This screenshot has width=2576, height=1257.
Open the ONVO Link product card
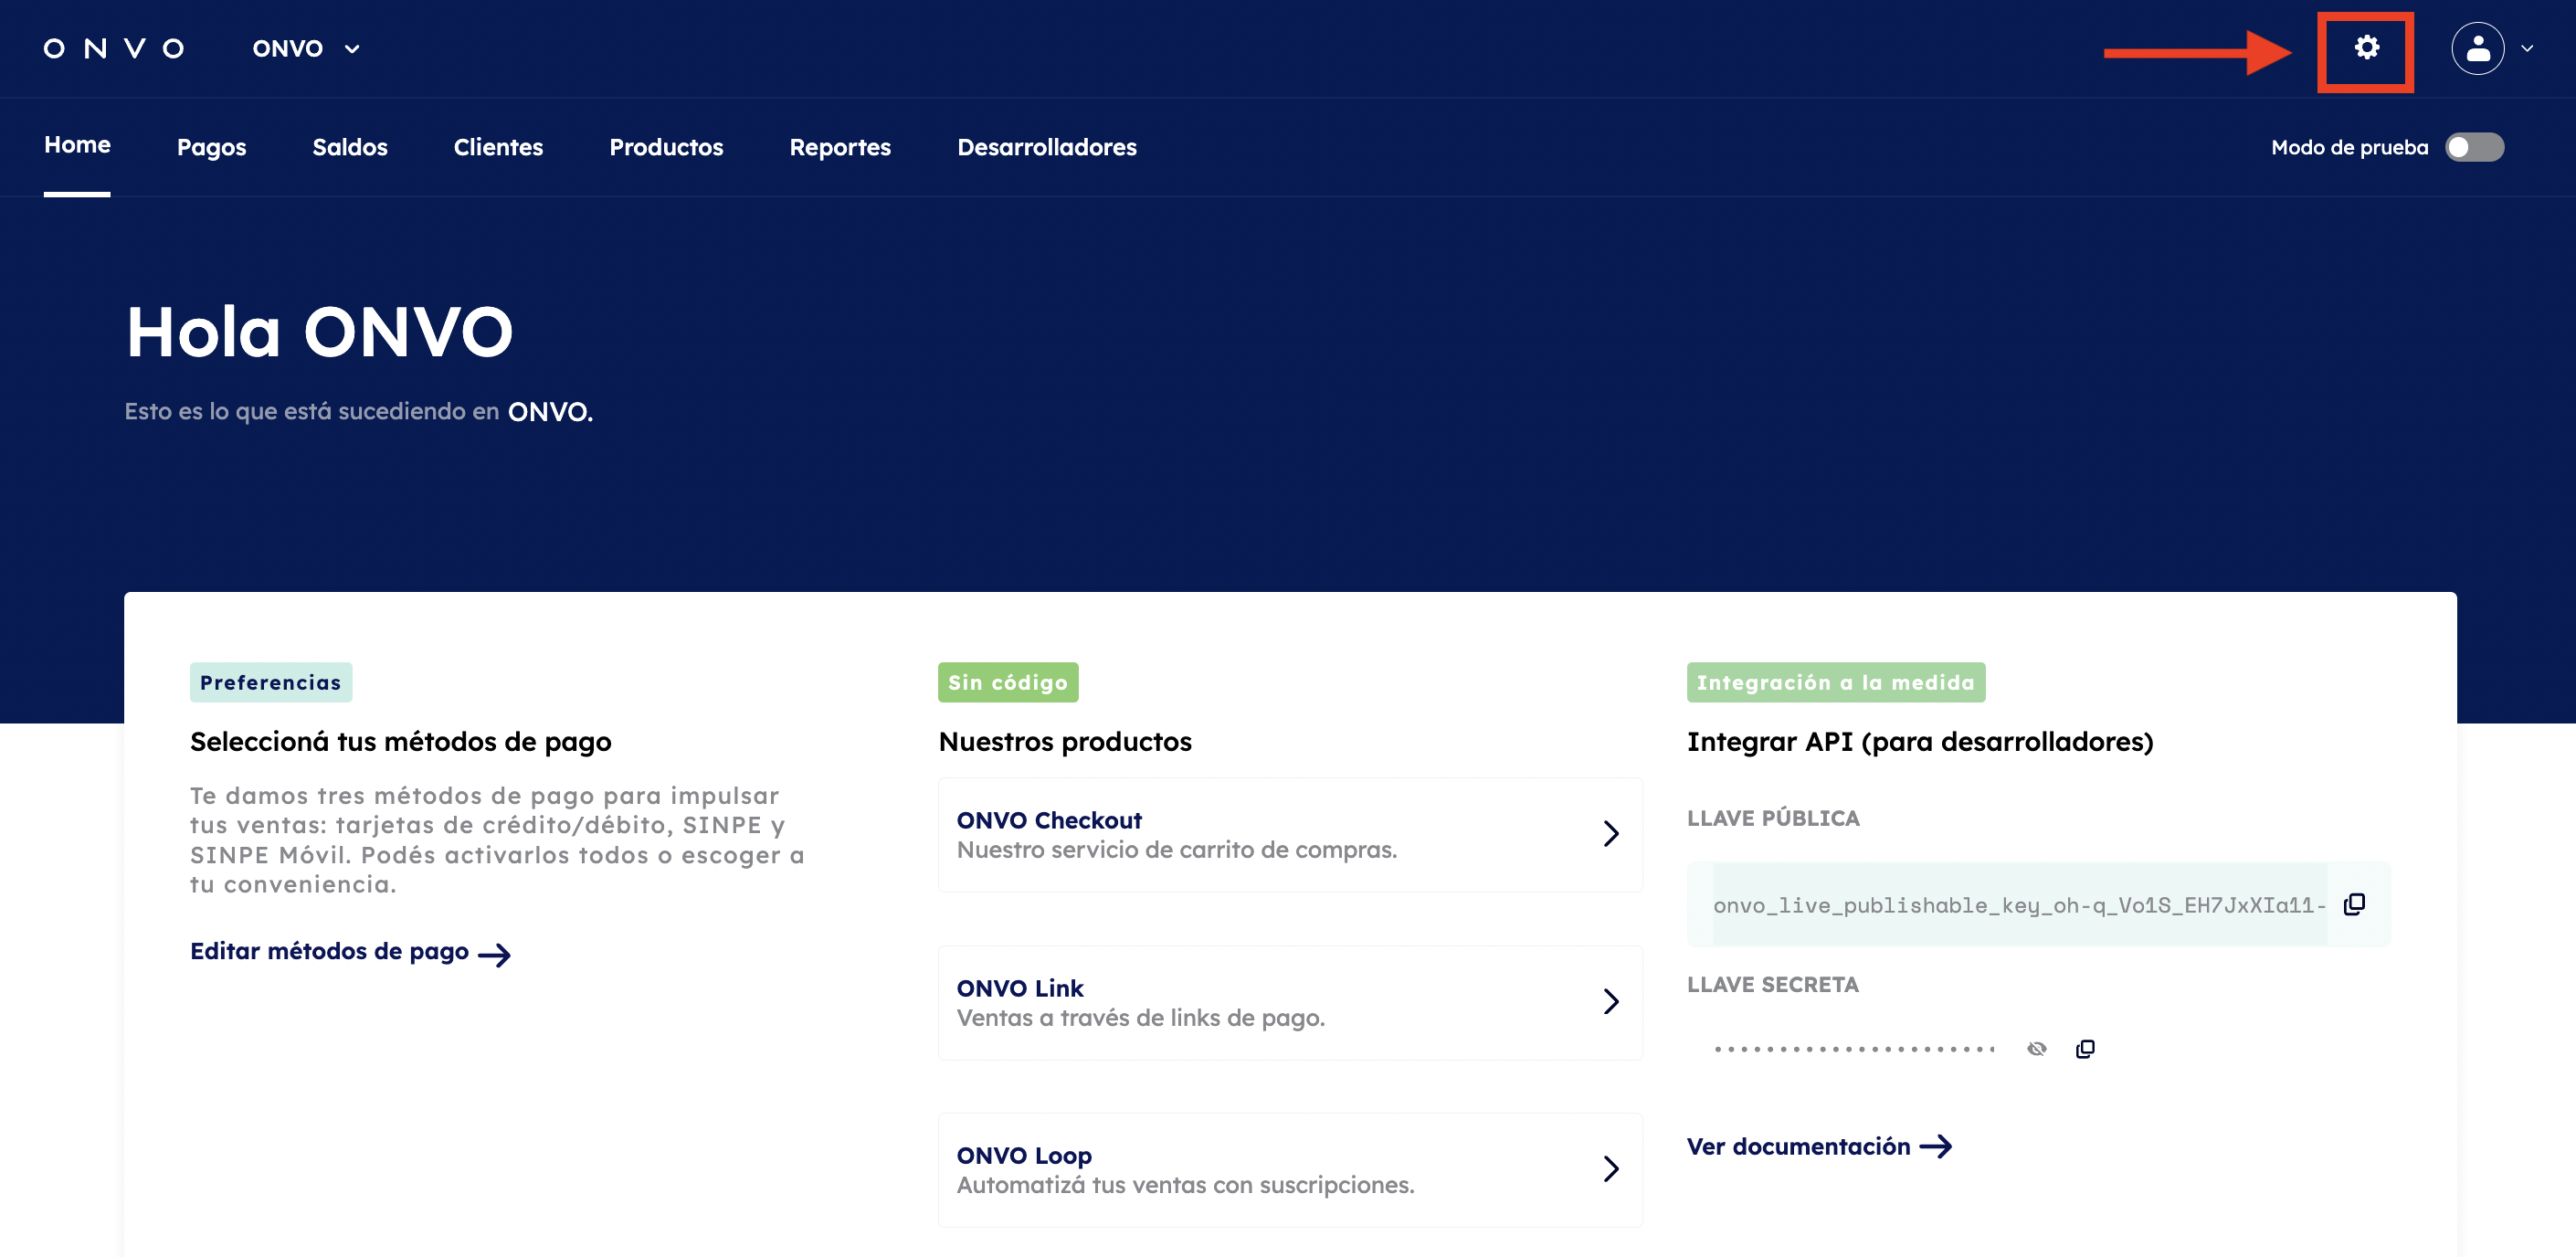(x=1290, y=1002)
